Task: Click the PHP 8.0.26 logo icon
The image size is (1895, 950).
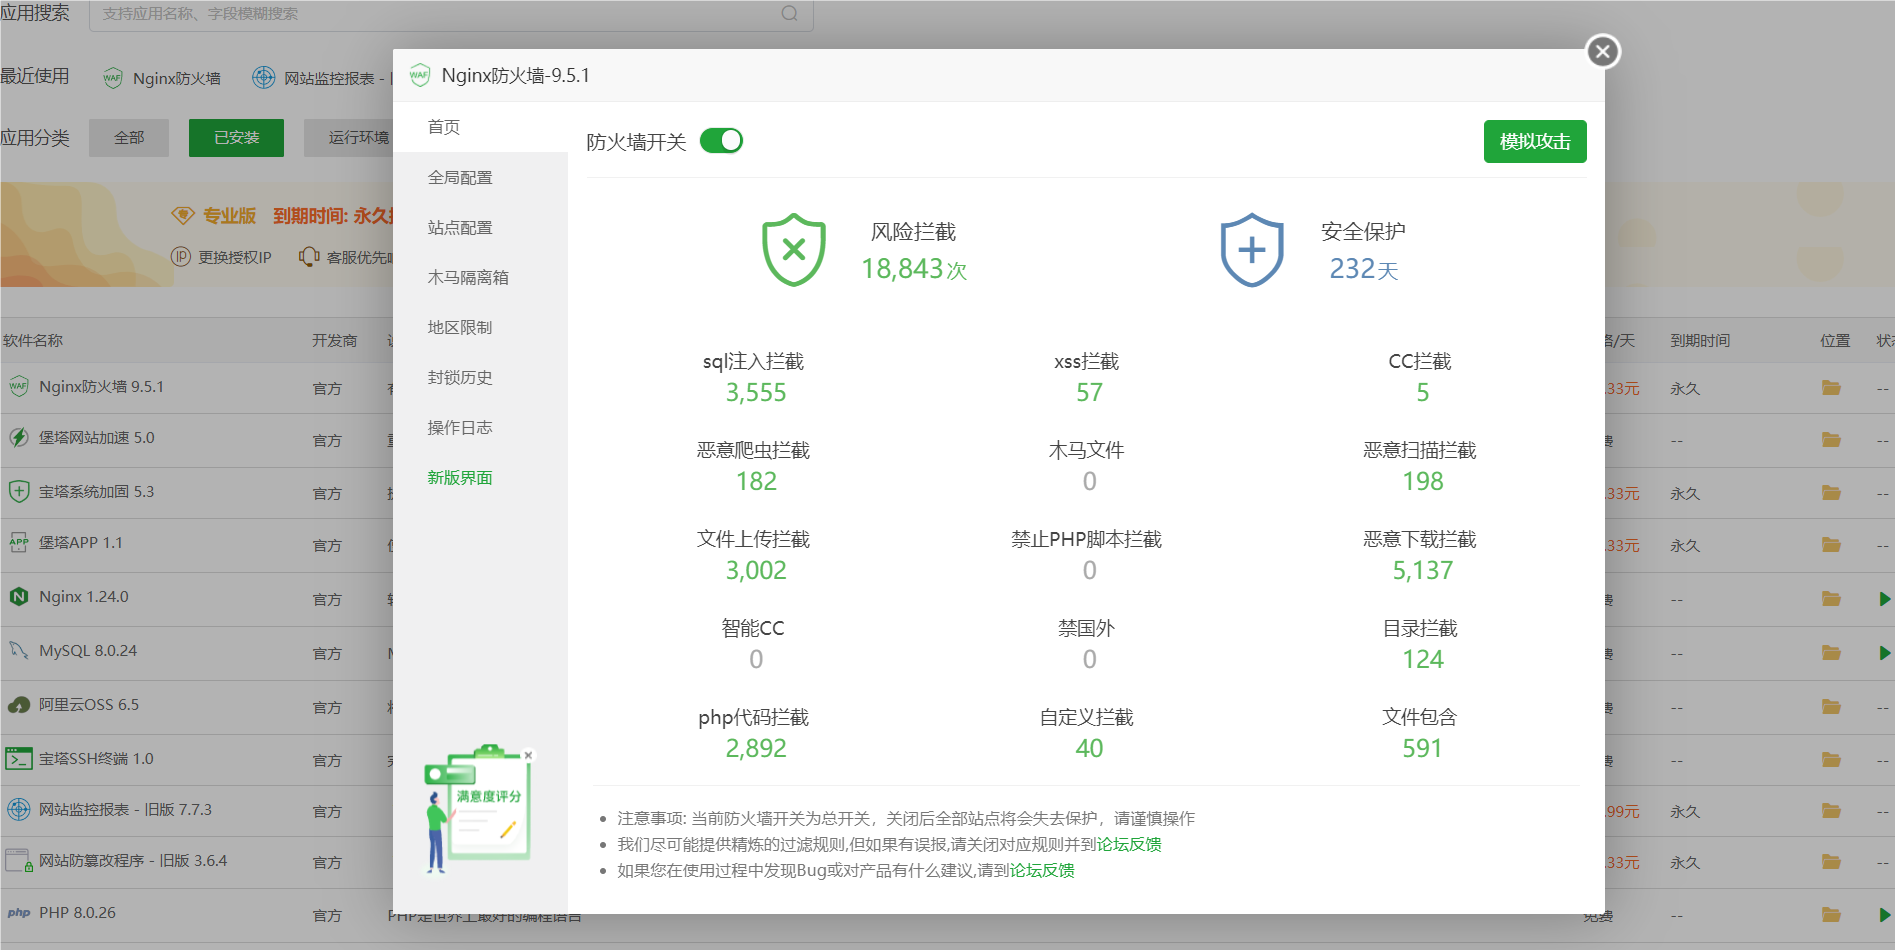Action: coord(19,913)
